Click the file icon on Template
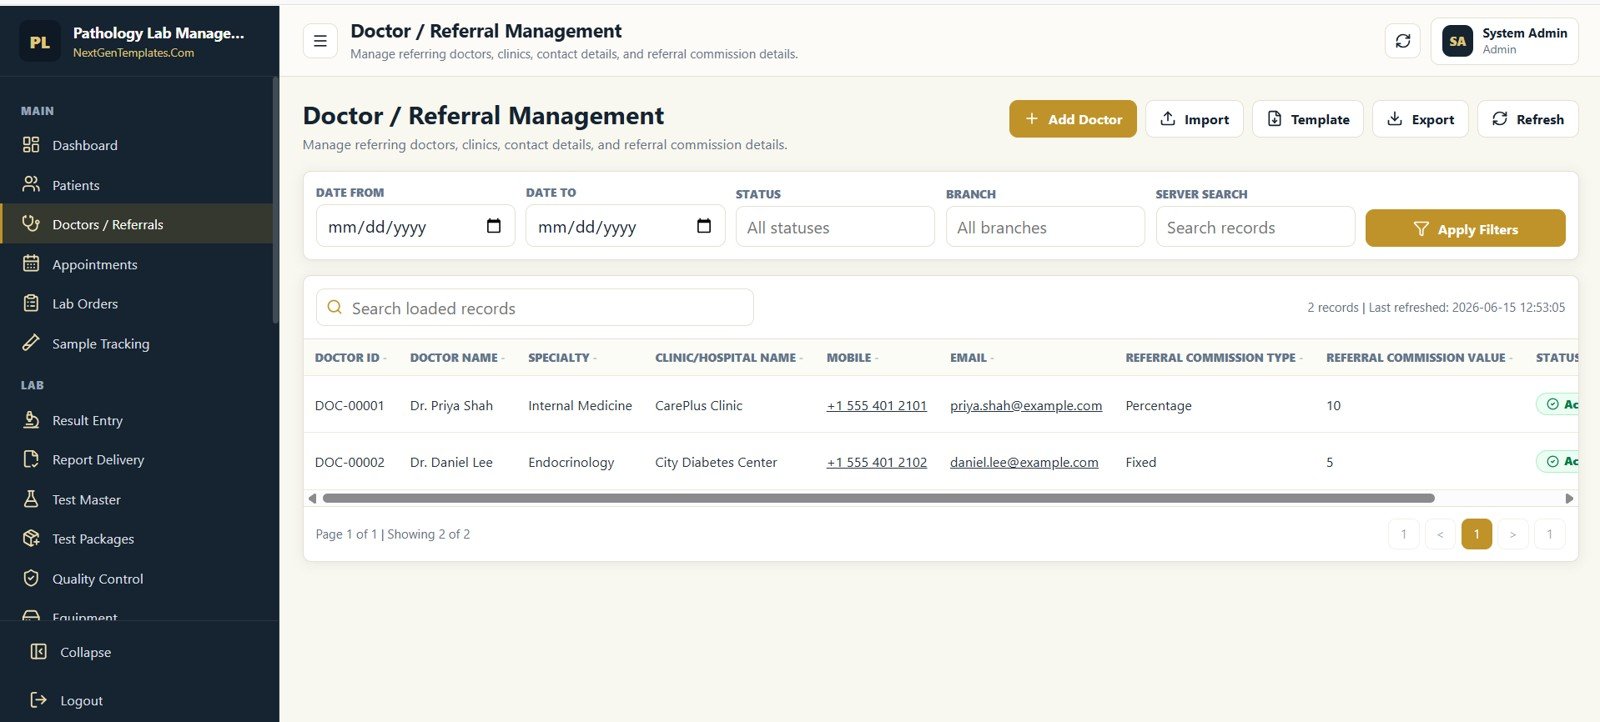Screen dimensions: 1600x722 click(x=1274, y=119)
